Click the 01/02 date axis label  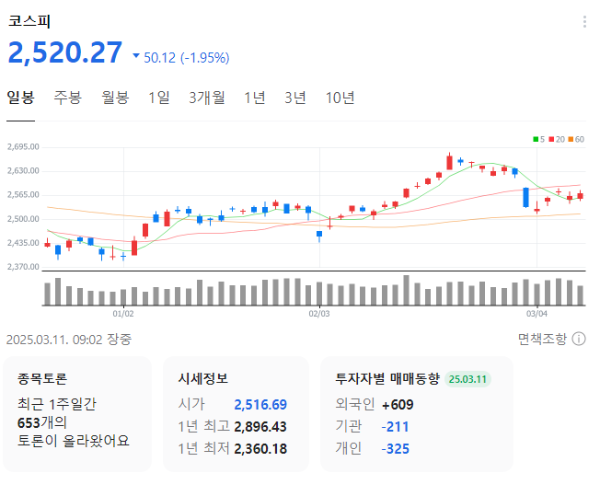pyautogui.click(x=123, y=314)
